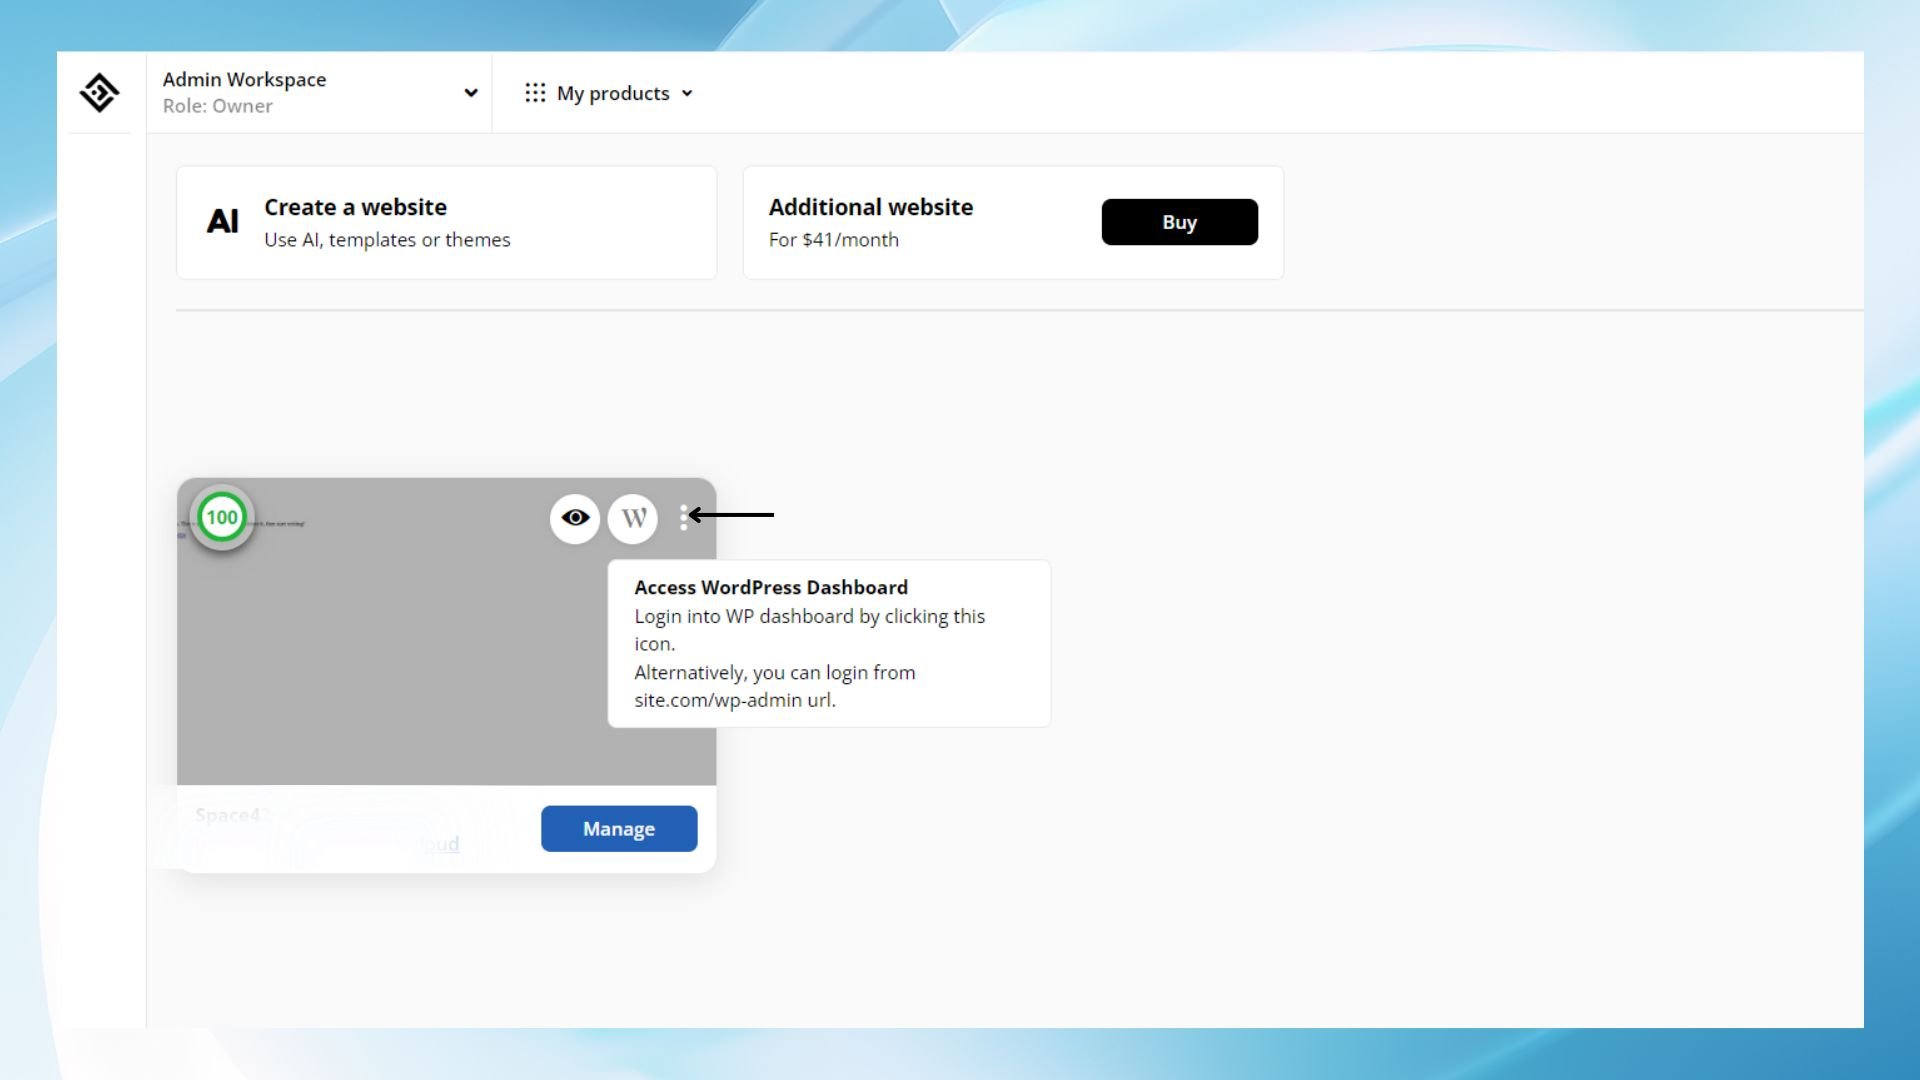Click Buy for the Additional website offer
Image resolution: width=1920 pixels, height=1080 pixels.
[1179, 221]
